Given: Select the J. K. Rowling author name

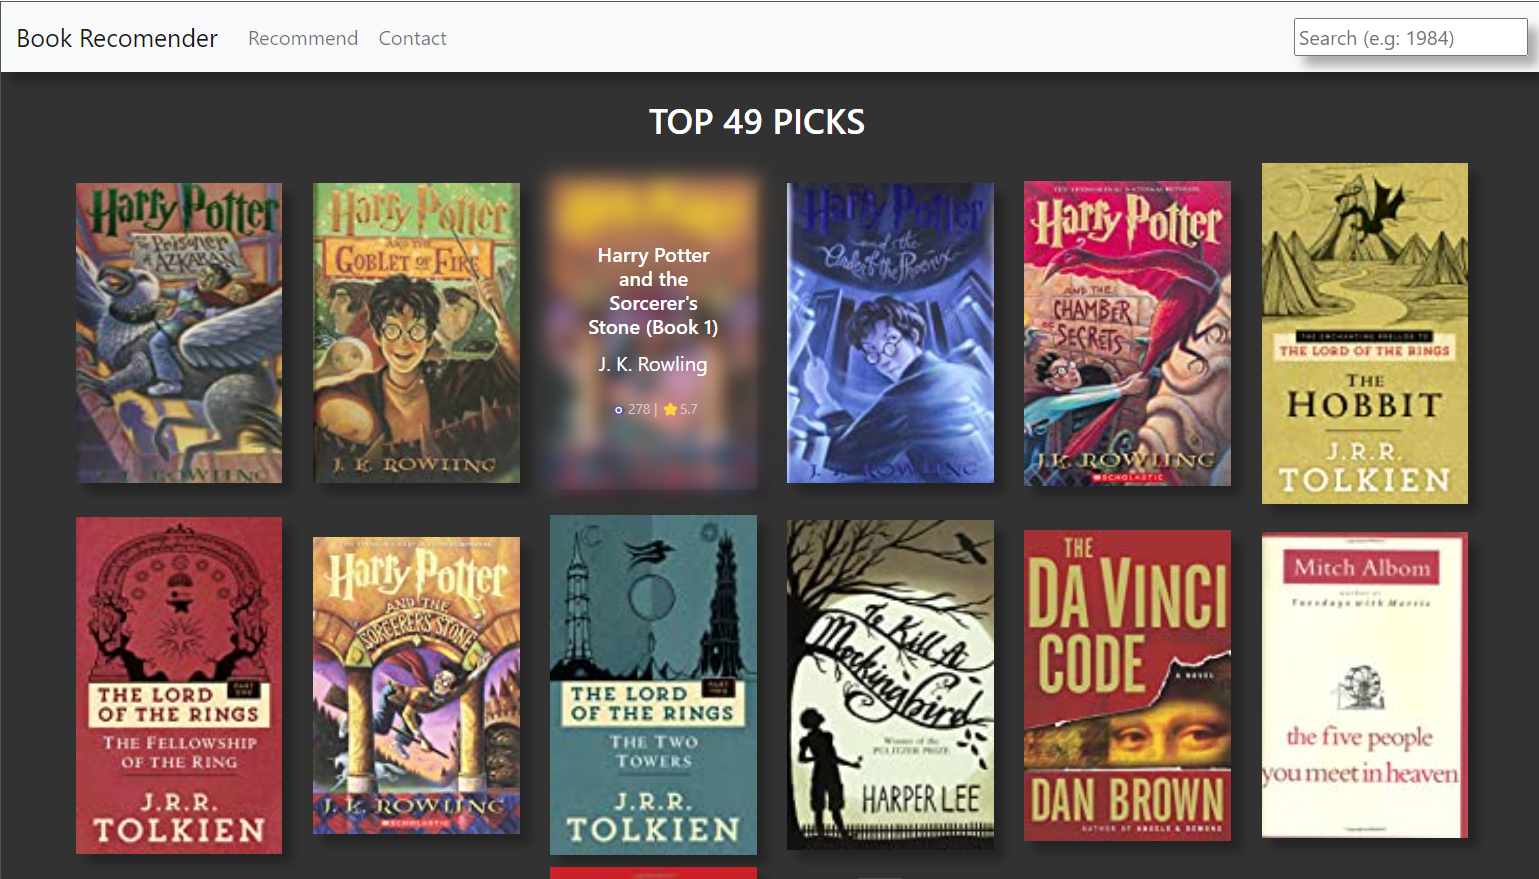Looking at the screenshot, I should pyautogui.click(x=653, y=364).
